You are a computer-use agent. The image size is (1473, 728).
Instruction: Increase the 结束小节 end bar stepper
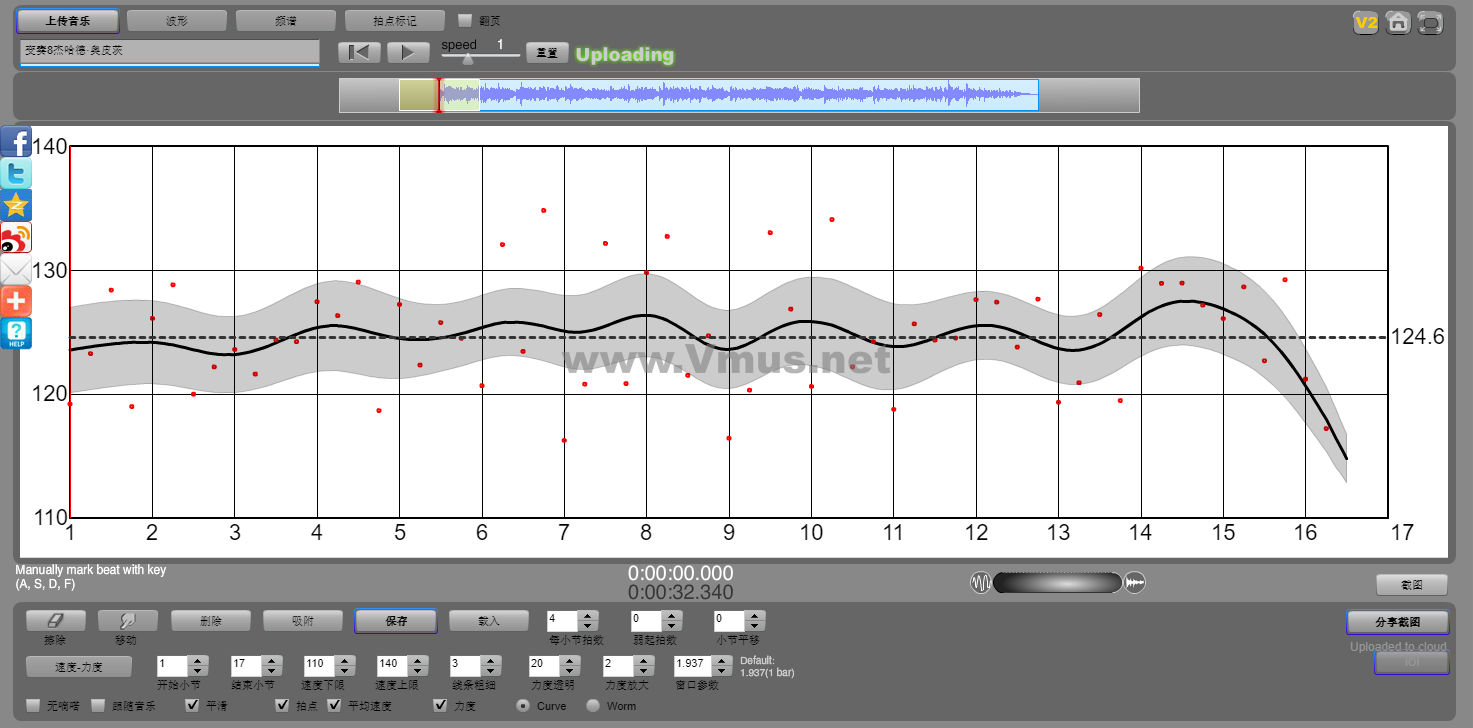[271, 660]
